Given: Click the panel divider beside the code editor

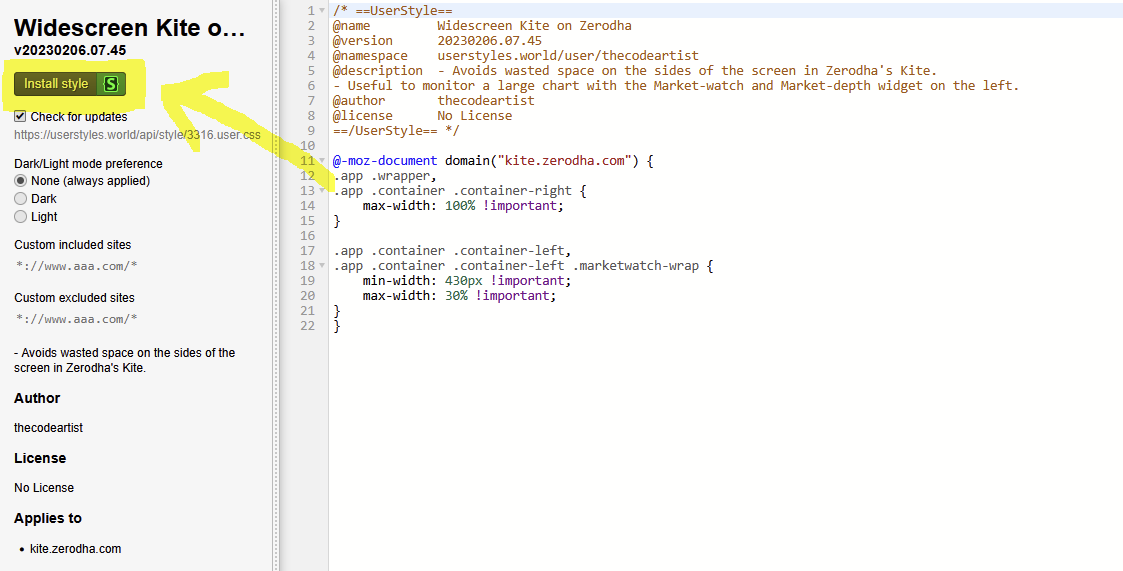Looking at the screenshot, I should (277, 300).
